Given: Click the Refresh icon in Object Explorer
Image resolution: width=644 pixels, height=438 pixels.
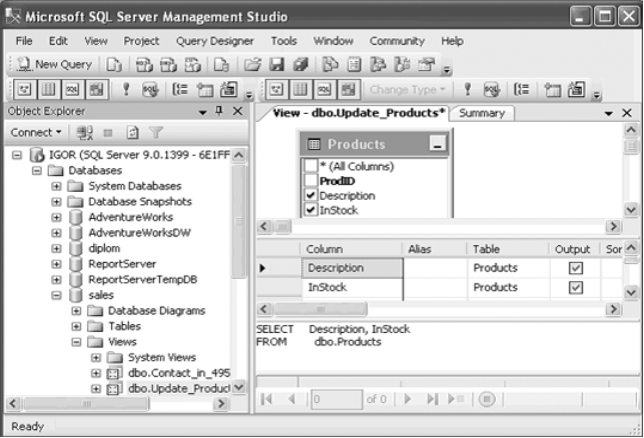Looking at the screenshot, I should coord(132,132).
